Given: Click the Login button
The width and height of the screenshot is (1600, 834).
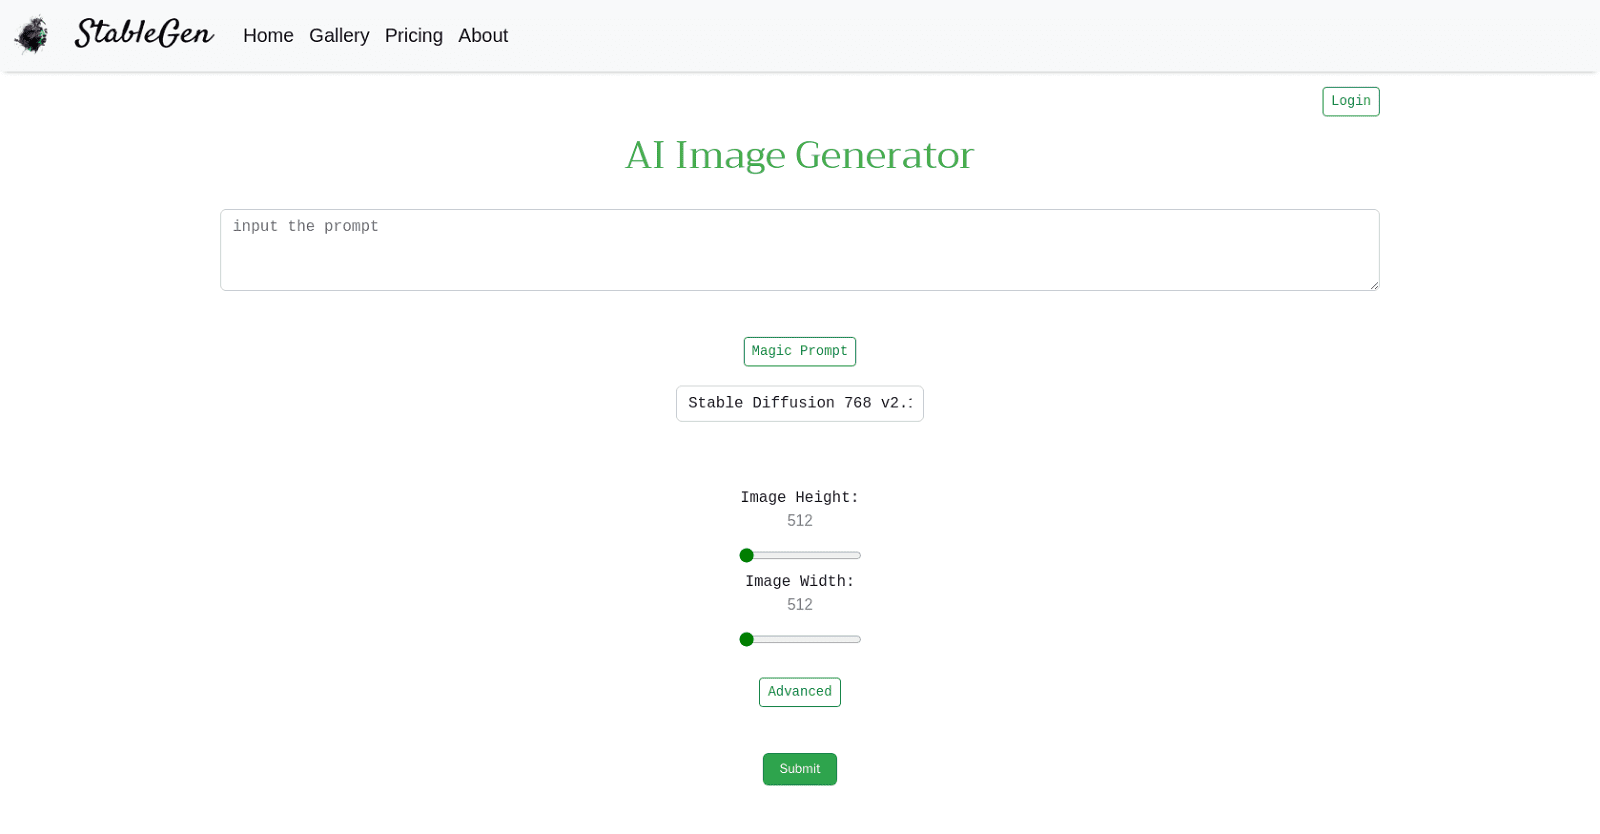Looking at the screenshot, I should pos(1350,102).
